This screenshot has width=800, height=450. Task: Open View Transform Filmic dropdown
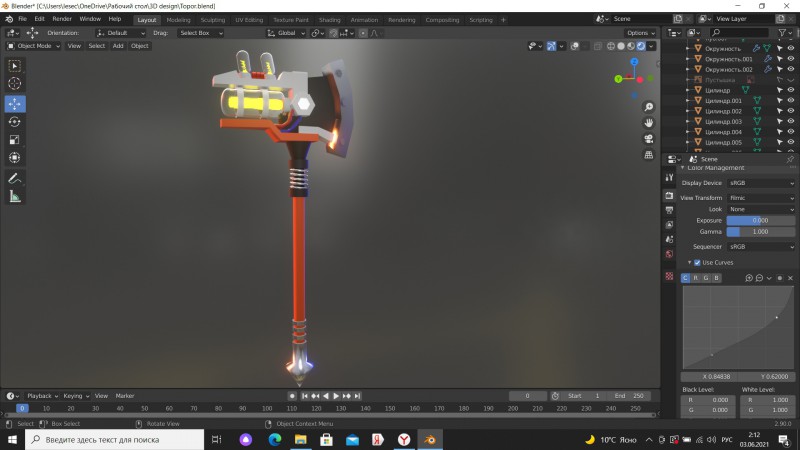(x=761, y=198)
